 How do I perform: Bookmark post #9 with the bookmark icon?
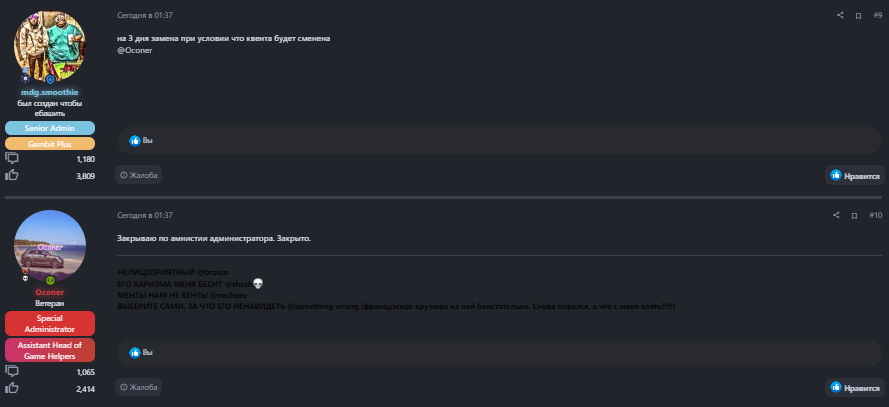(858, 15)
